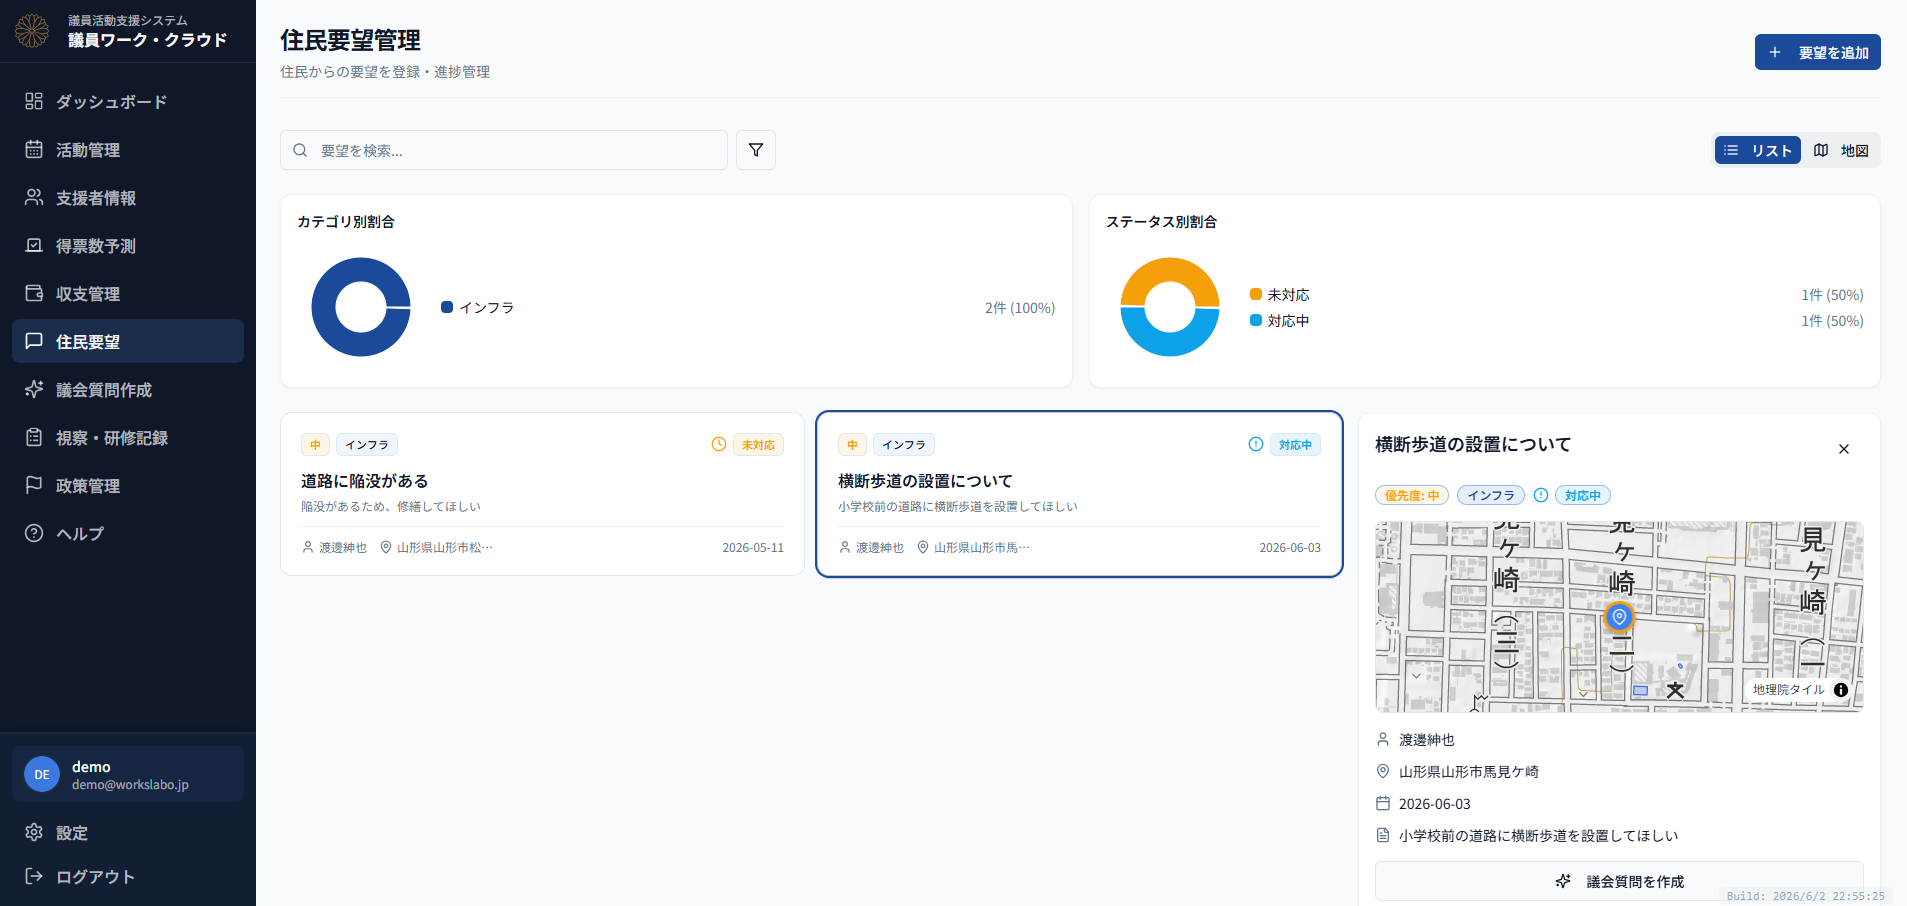Click the blue location pin on the map
1907x906 pixels.
(1619, 617)
